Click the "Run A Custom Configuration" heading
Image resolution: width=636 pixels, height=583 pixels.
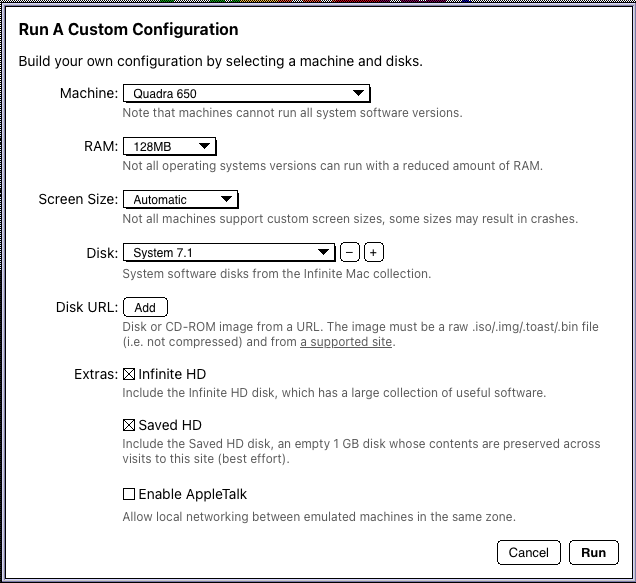[129, 30]
